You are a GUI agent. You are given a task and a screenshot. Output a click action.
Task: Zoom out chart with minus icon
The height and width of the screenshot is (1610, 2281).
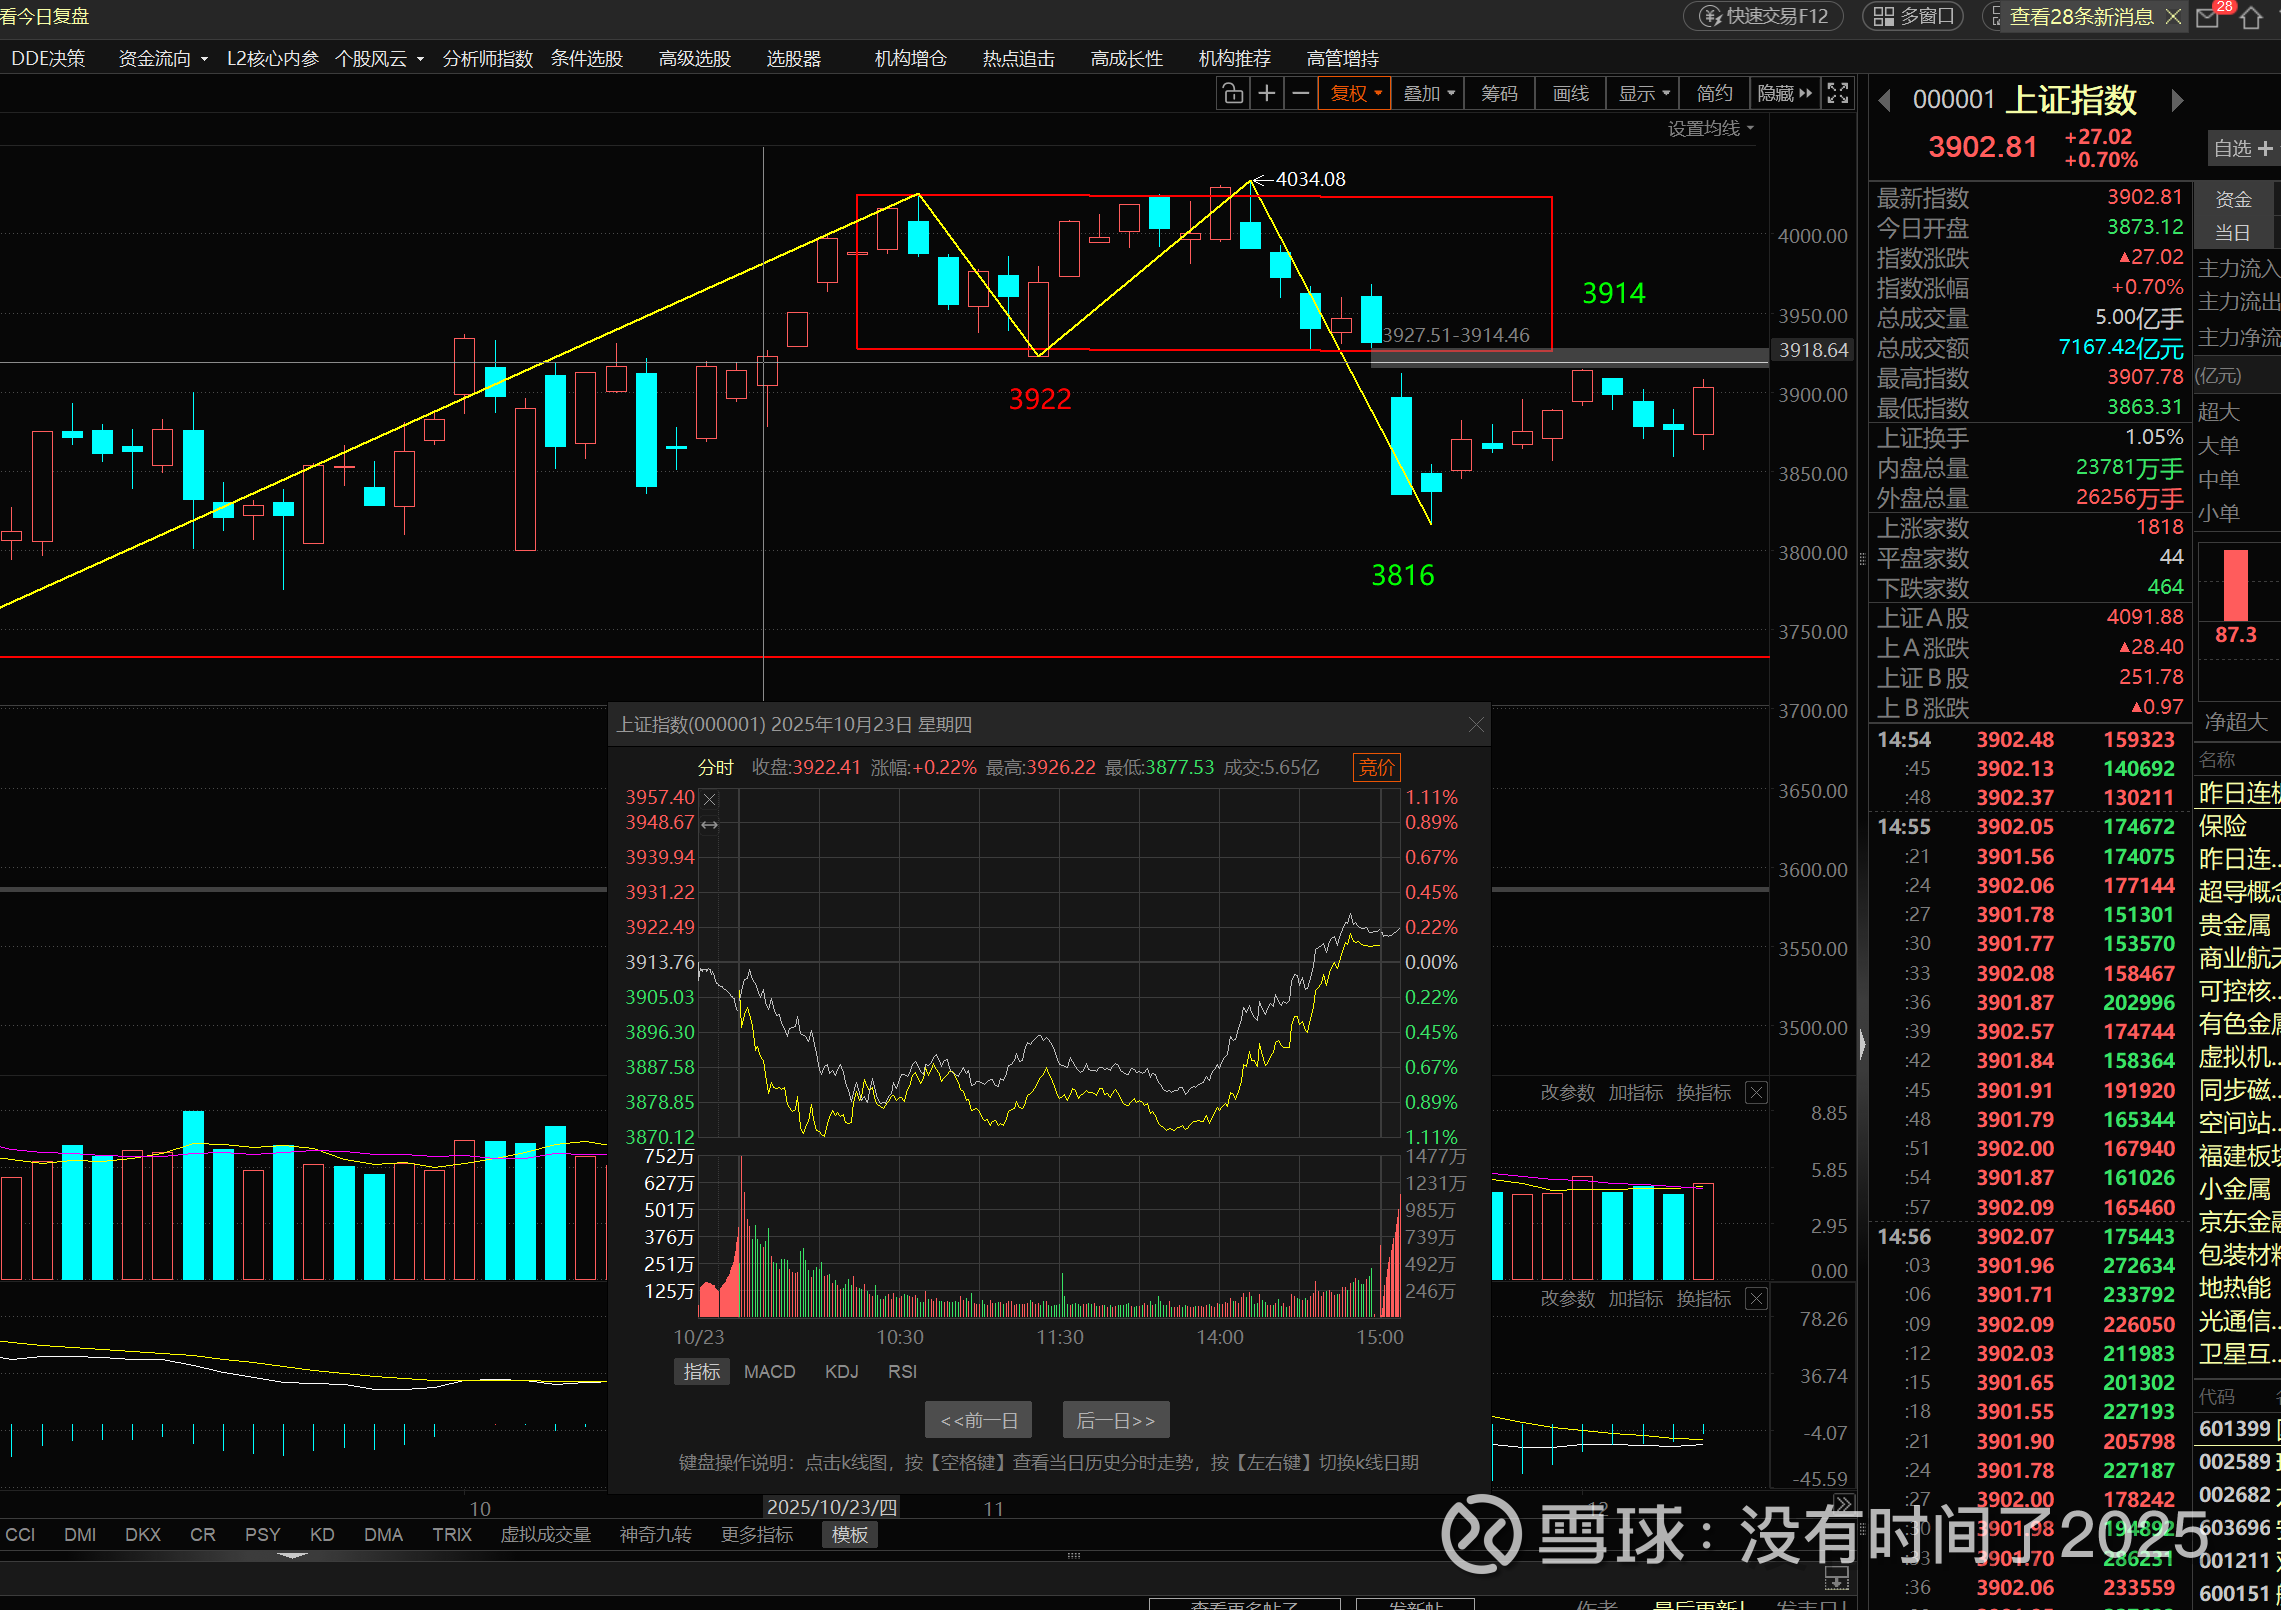pos(1300,93)
